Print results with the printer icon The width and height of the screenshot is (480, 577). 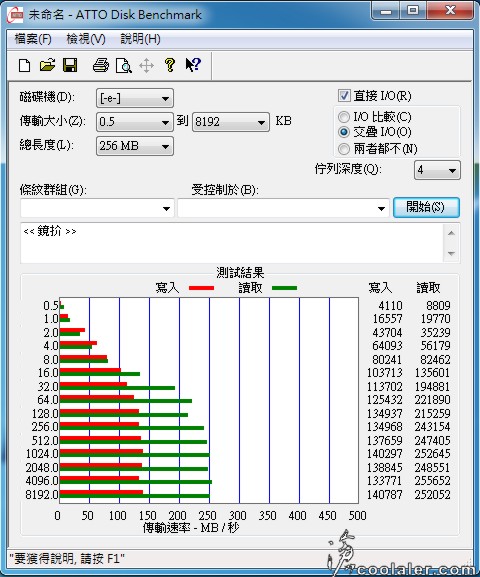pyautogui.click(x=100, y=66)
